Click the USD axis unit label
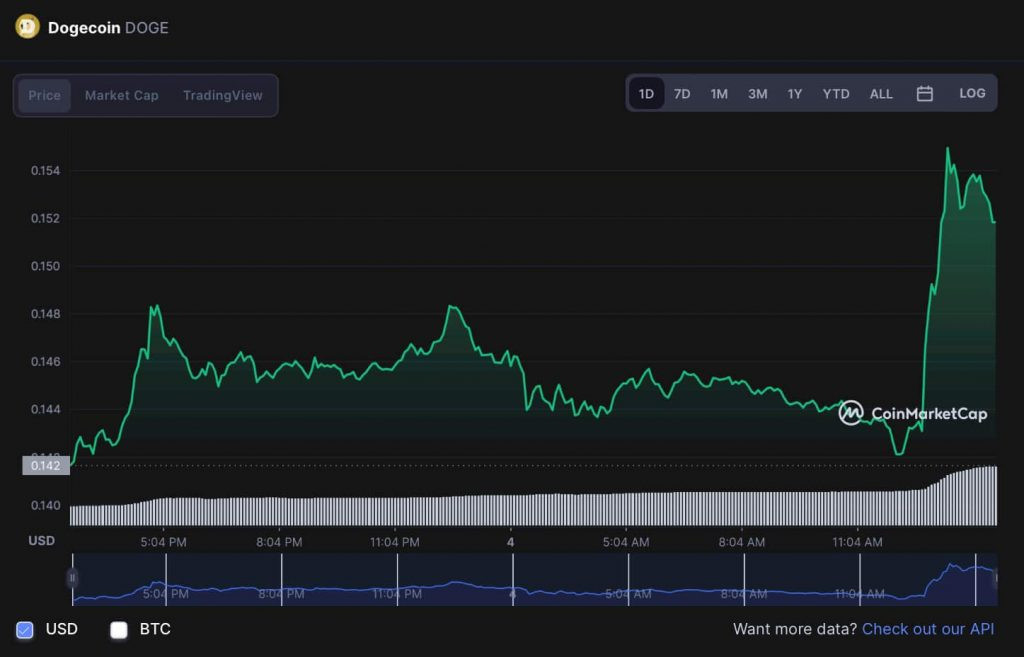1024x657 pixels. click(41, 541)
